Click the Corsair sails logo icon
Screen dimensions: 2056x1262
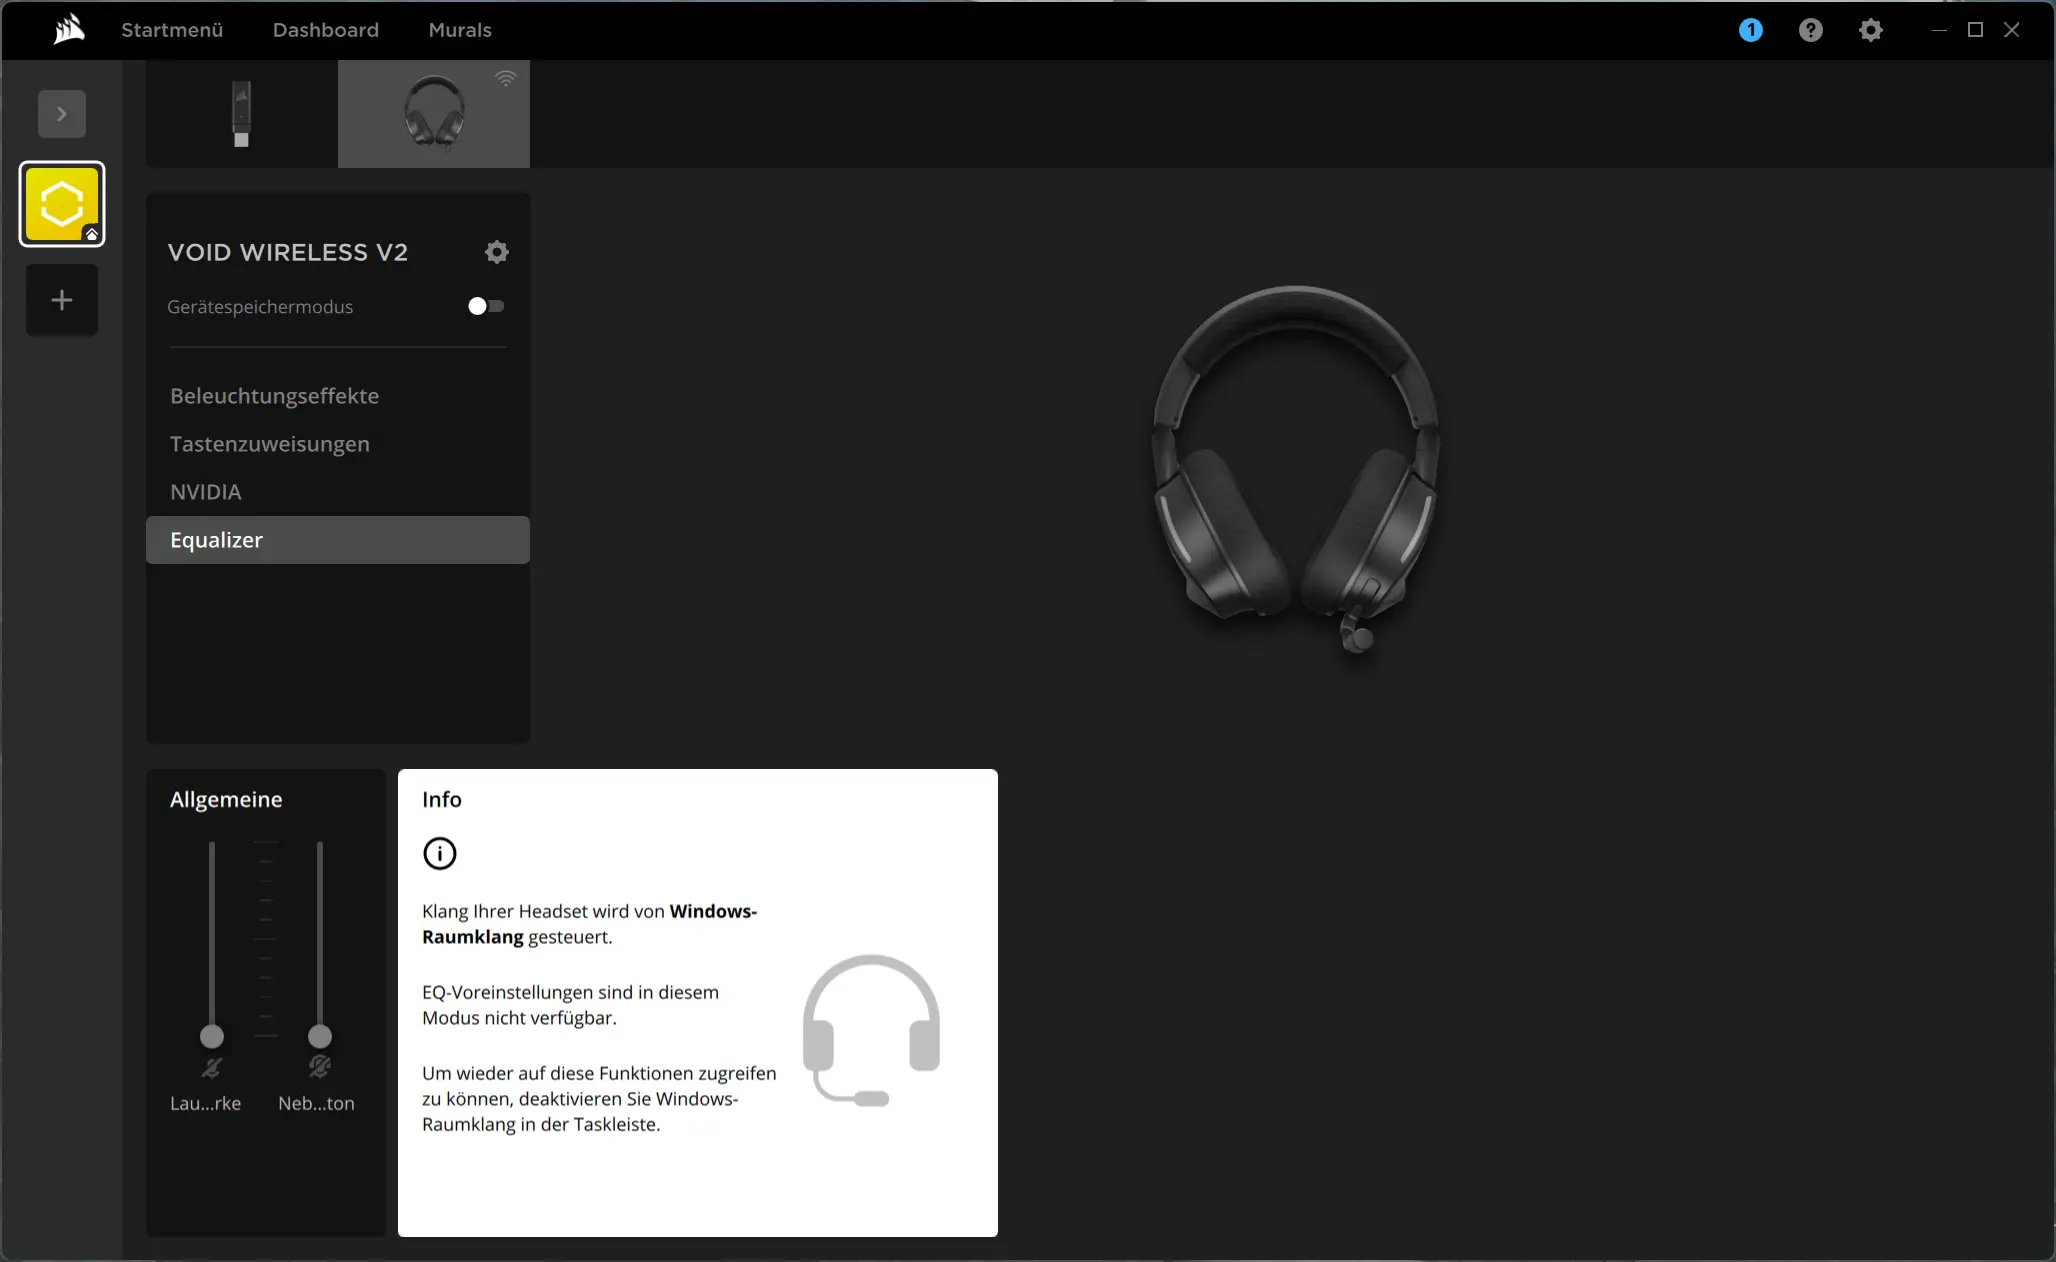click(69, 30)
